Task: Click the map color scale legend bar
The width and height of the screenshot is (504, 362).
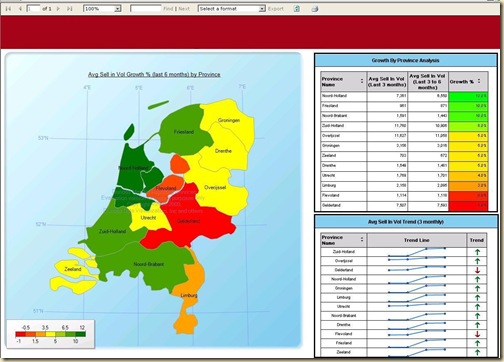Action: tap(51, 334)
